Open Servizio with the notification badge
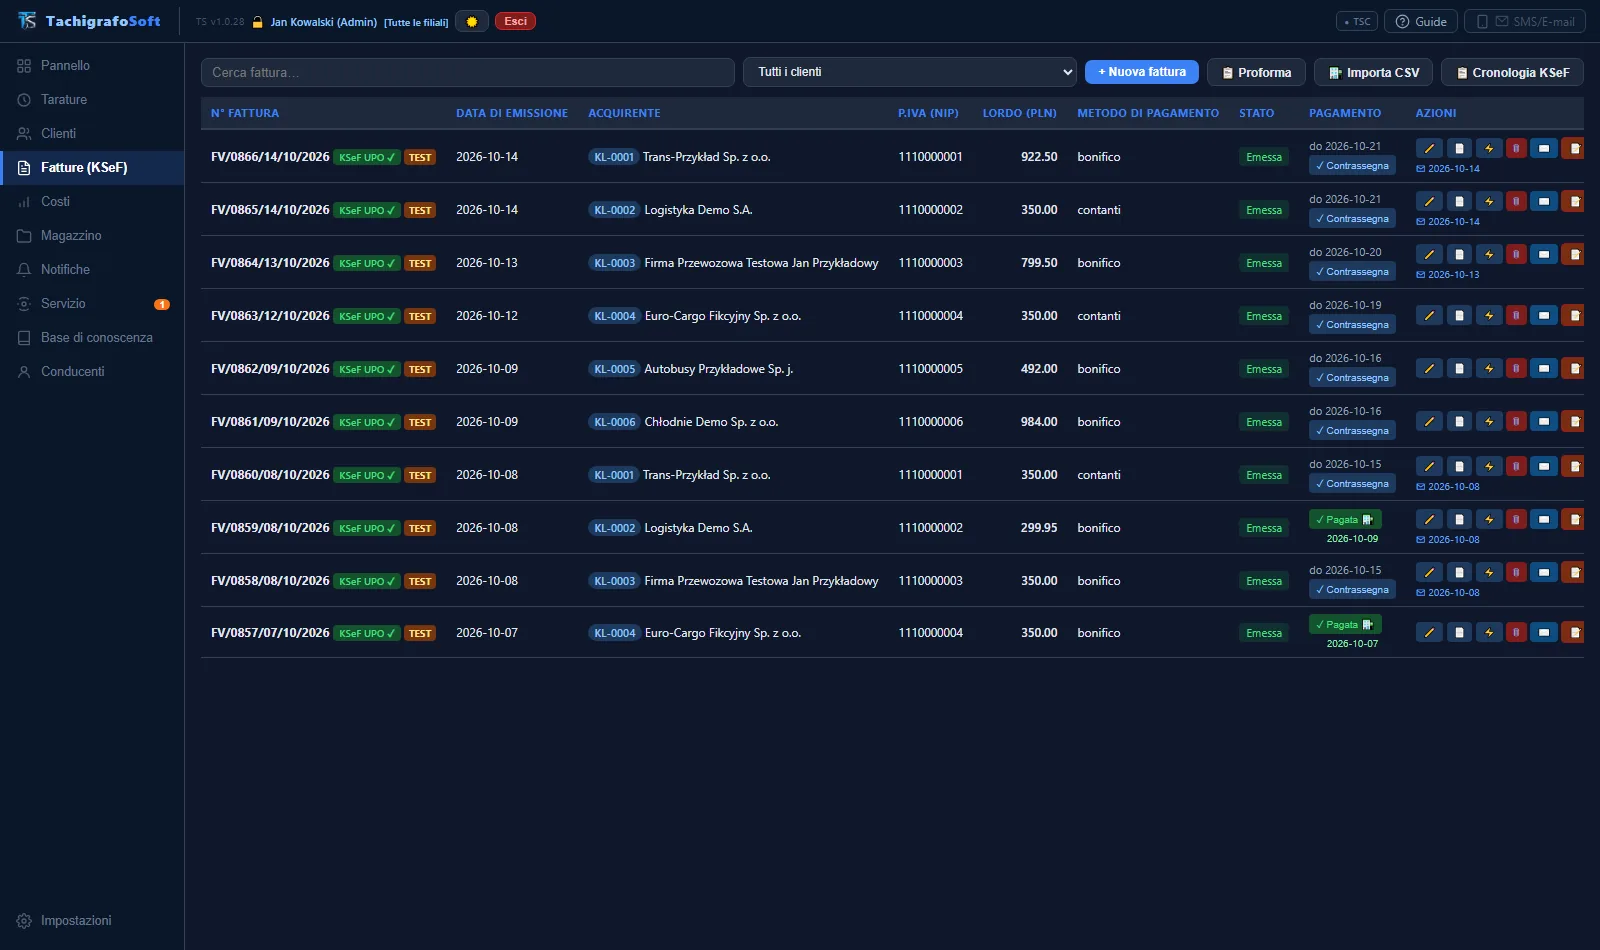The width and height of the screenshot is (1600, 950). 92,304
